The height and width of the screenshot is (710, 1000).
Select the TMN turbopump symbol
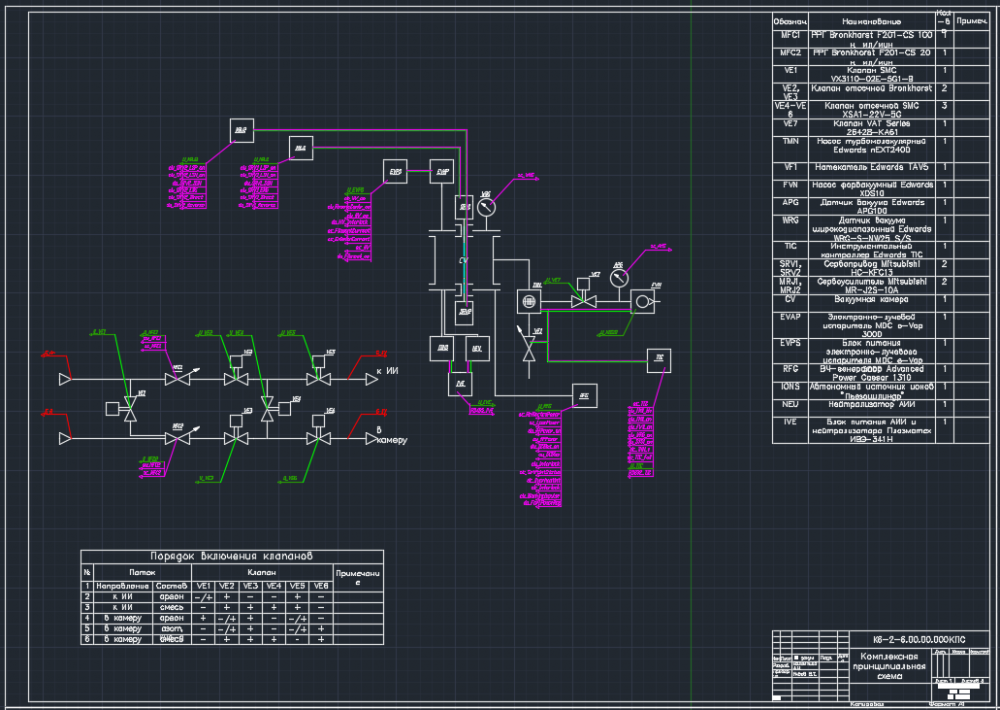(x=529, y=300)
